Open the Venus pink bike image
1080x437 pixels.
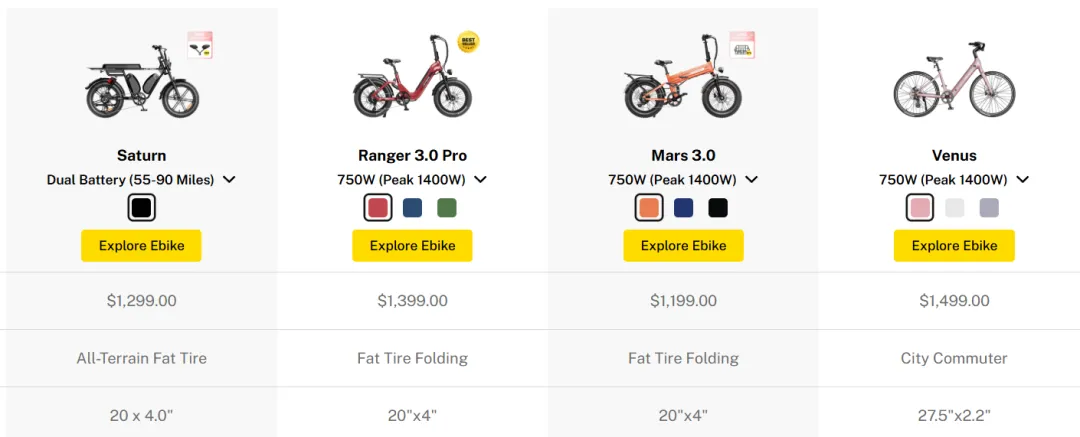[954, 79]
